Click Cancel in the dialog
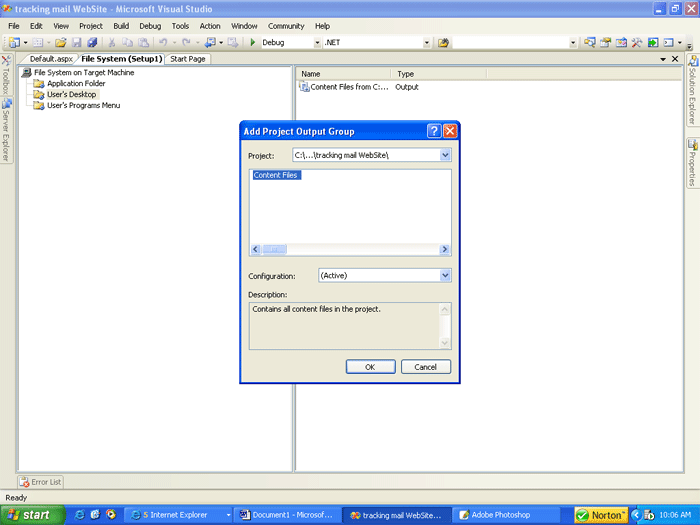The image size is (700, 525). tap(426, 367)
